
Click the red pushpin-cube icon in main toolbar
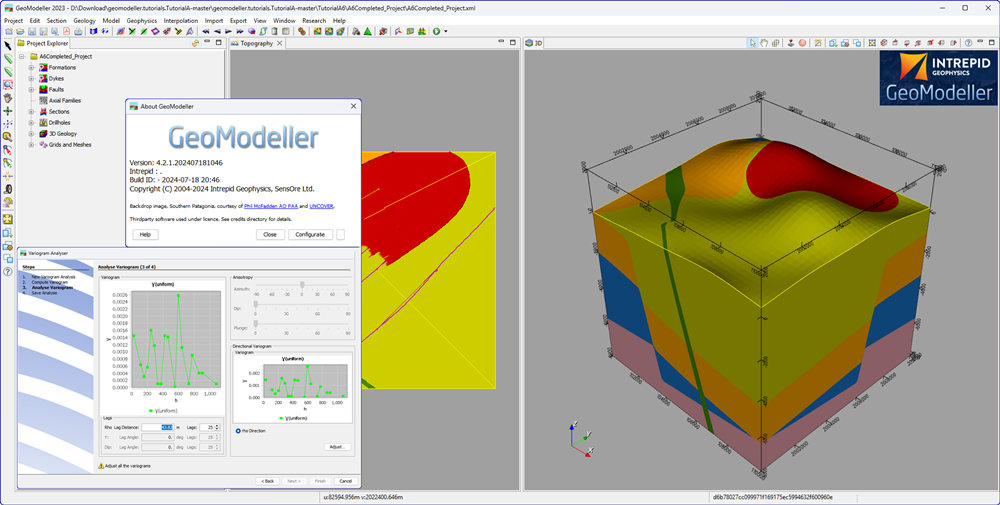pos(383,31)
